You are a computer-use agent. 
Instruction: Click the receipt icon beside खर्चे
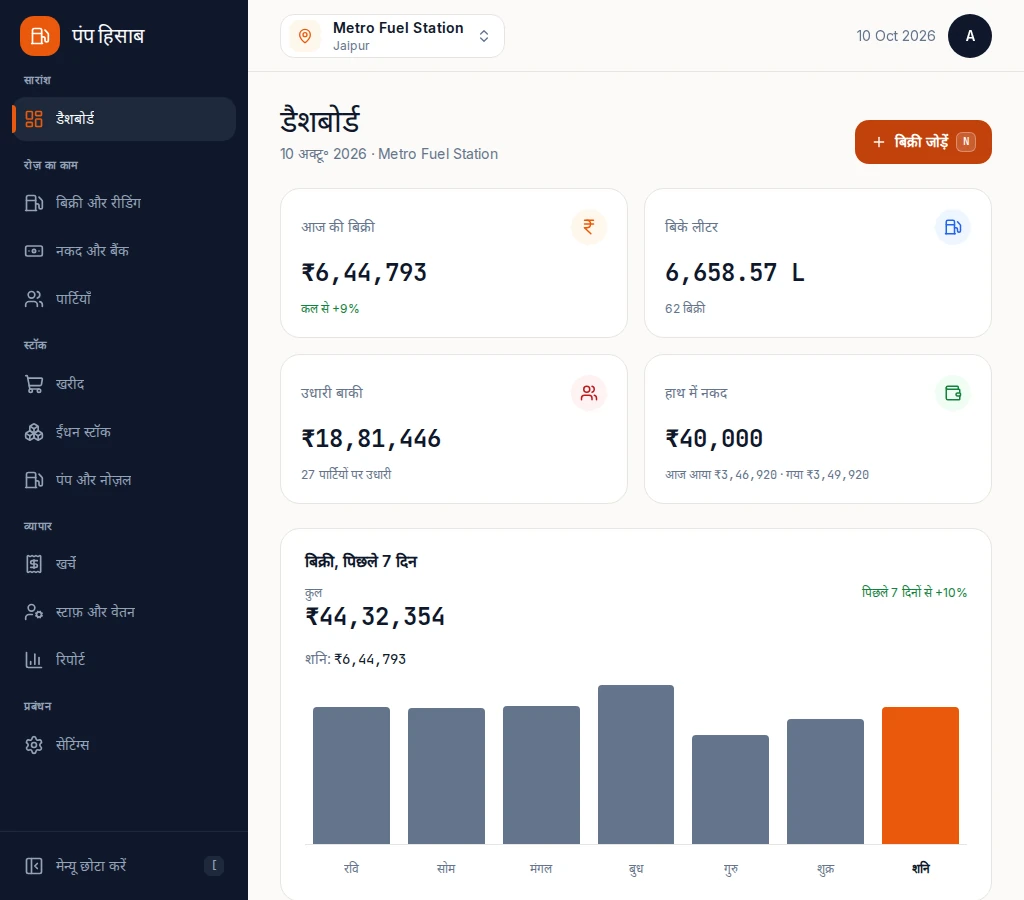(34, 564)
